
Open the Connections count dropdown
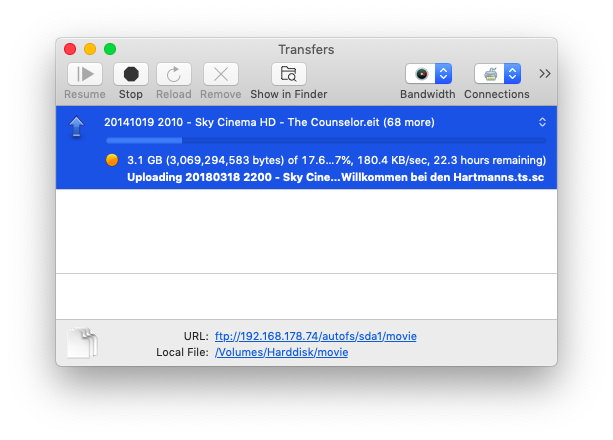tap(497, 74)
